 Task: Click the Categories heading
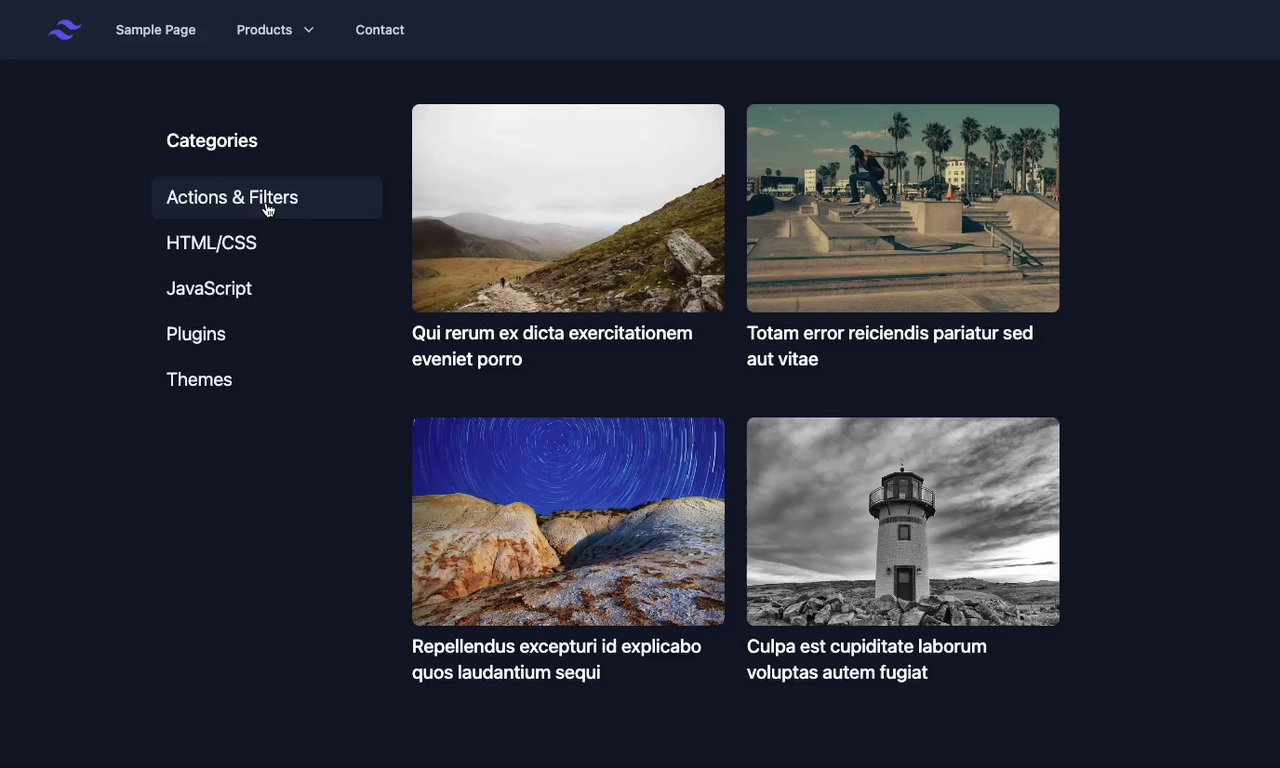click(212, 141)
